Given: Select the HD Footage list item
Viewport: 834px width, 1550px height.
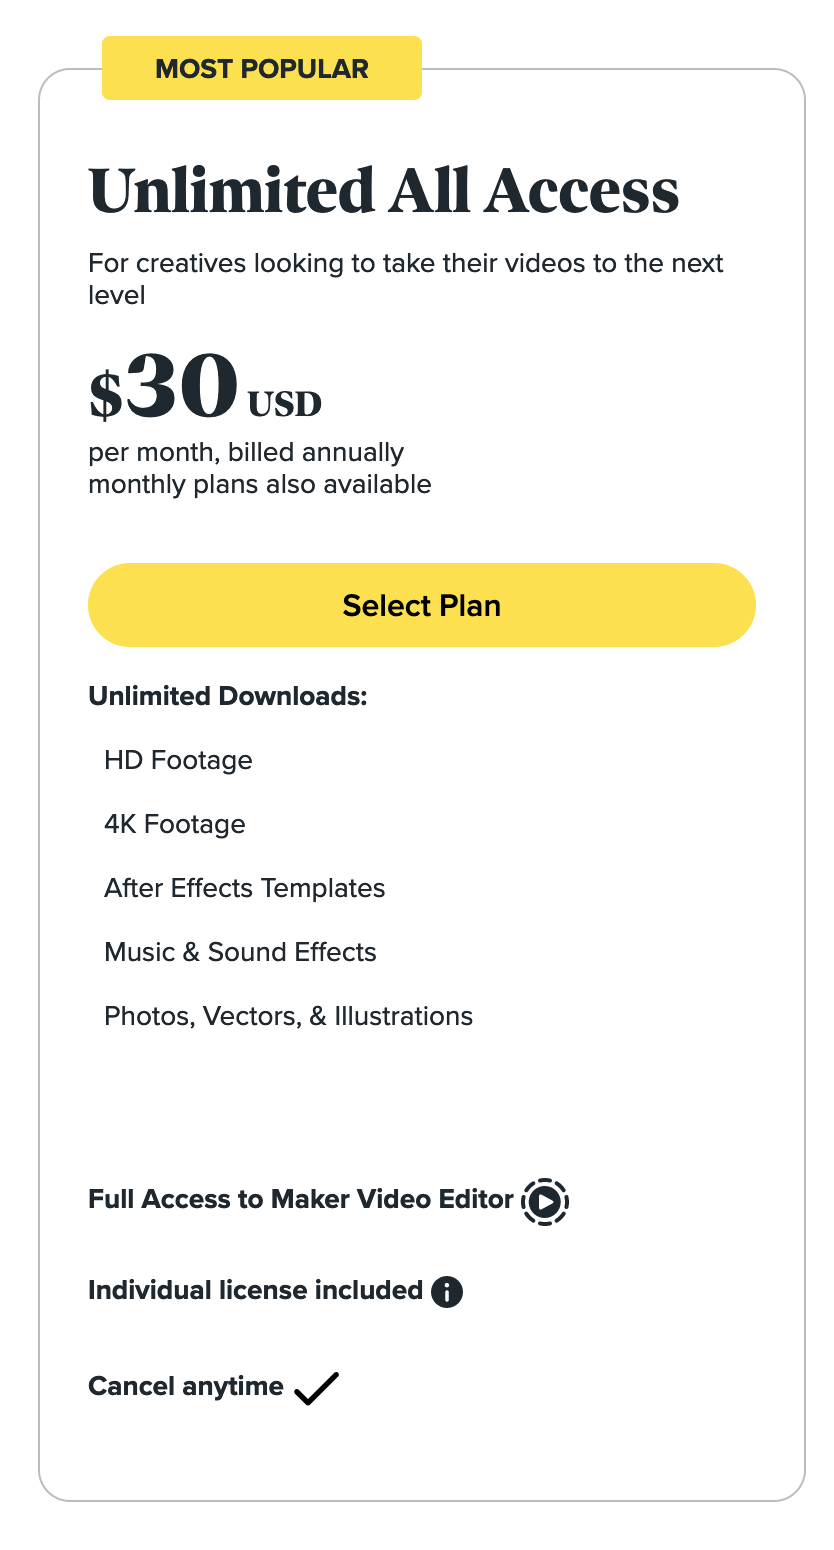Looking at the screenshot, I should [178, 761].
